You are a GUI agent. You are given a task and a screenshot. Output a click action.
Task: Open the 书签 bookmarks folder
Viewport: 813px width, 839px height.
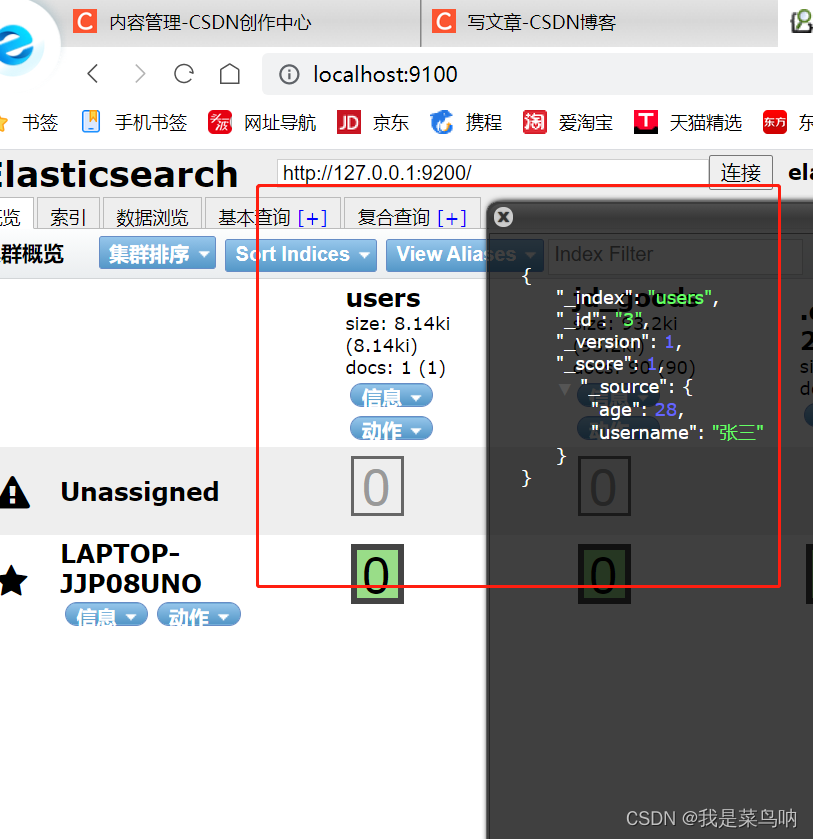tap(28, 123)
